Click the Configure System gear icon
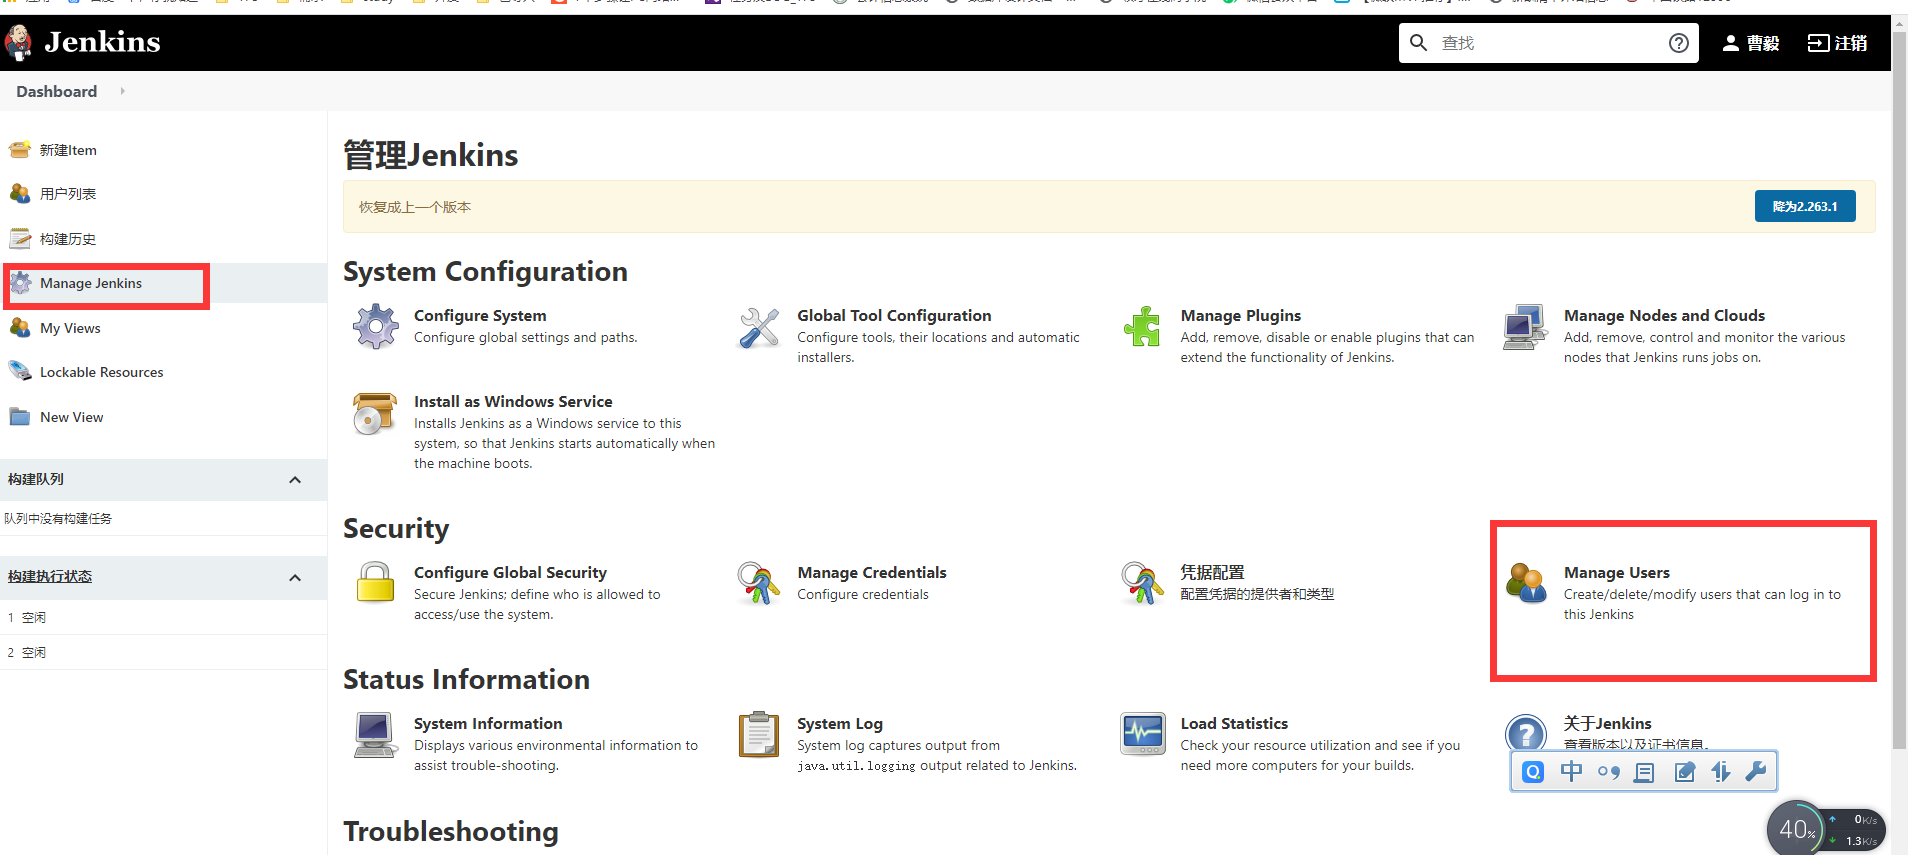 pyautogui.click(x=376, y=326)
